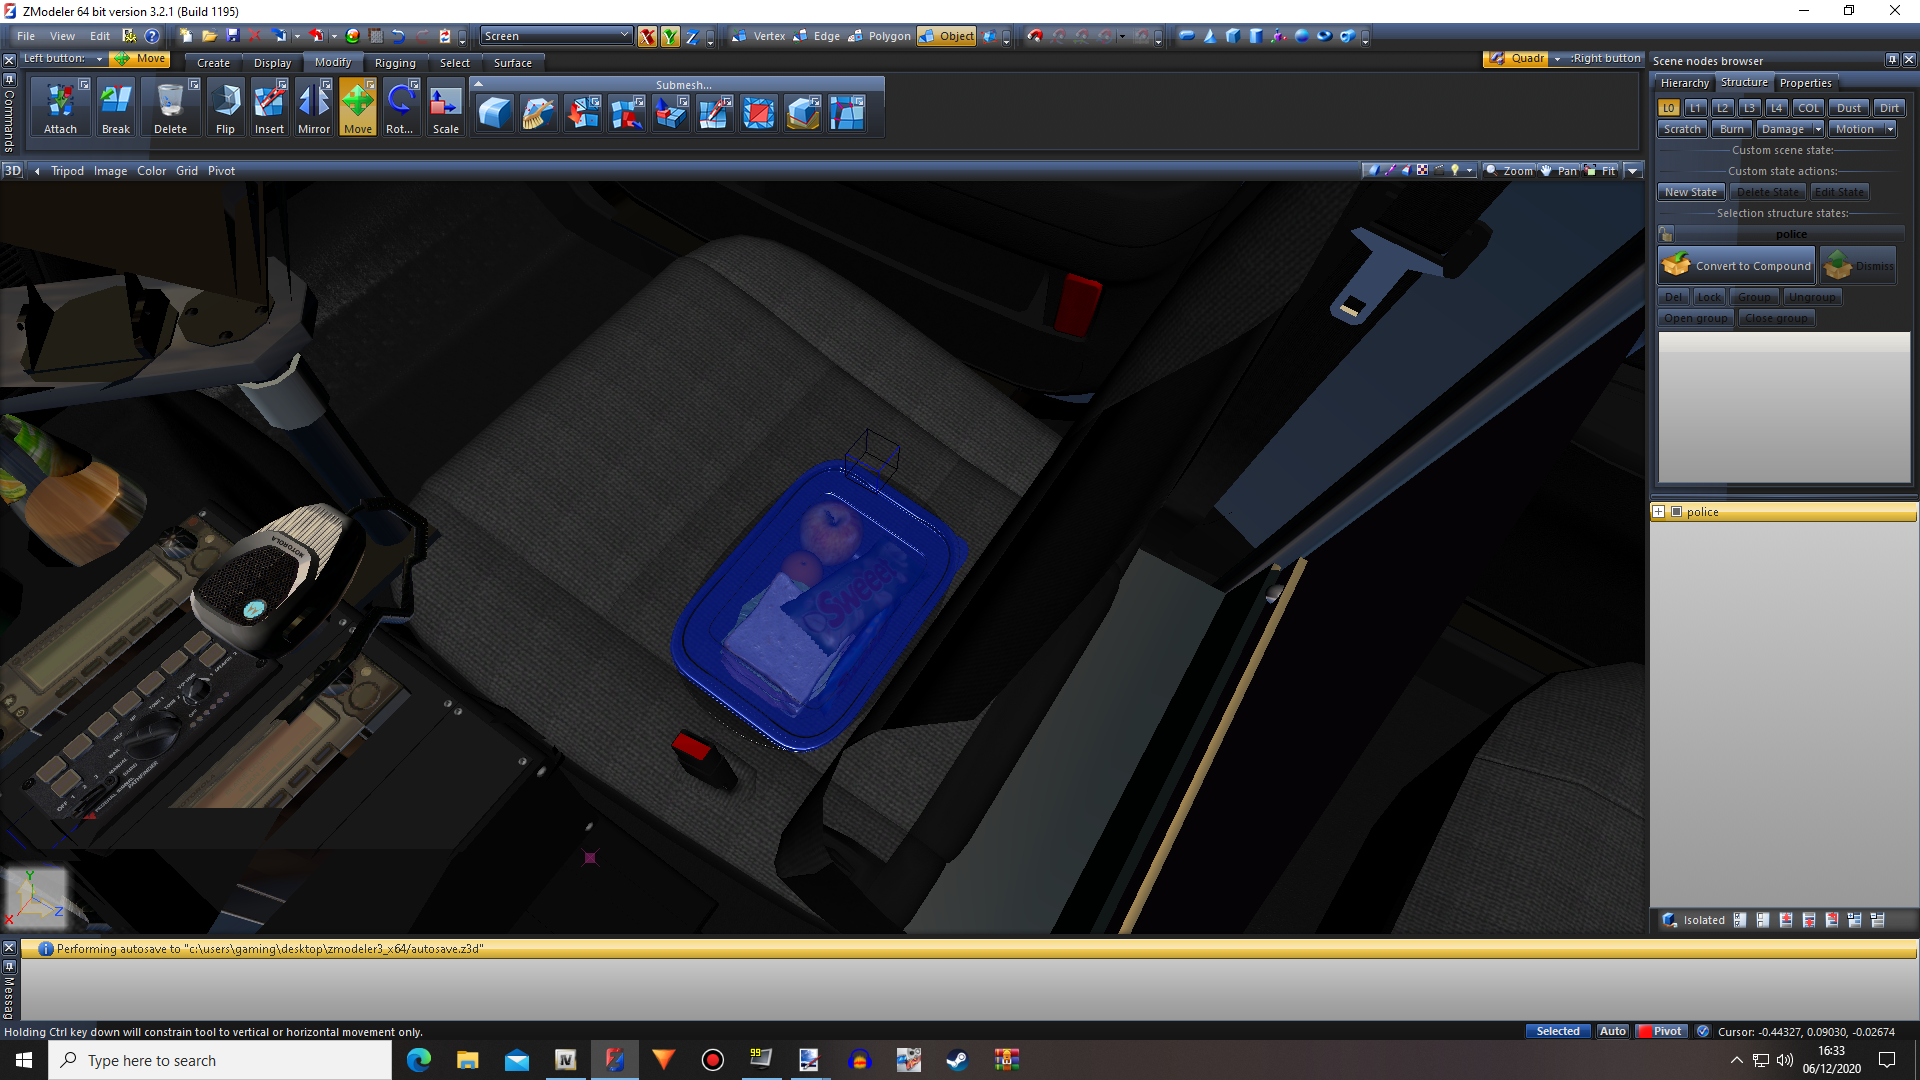Open the Rigging tab
1920x1080 pixels.
point(395,63)
